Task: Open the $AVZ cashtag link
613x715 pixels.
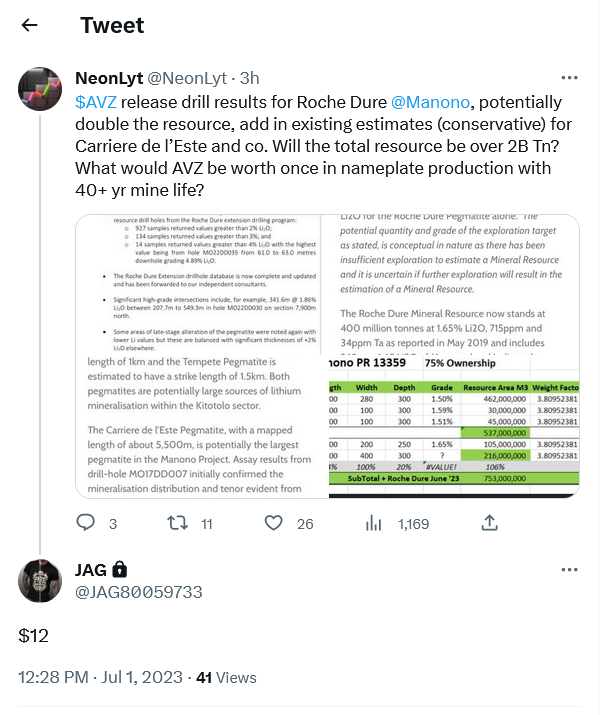Action: pos(95,102)
